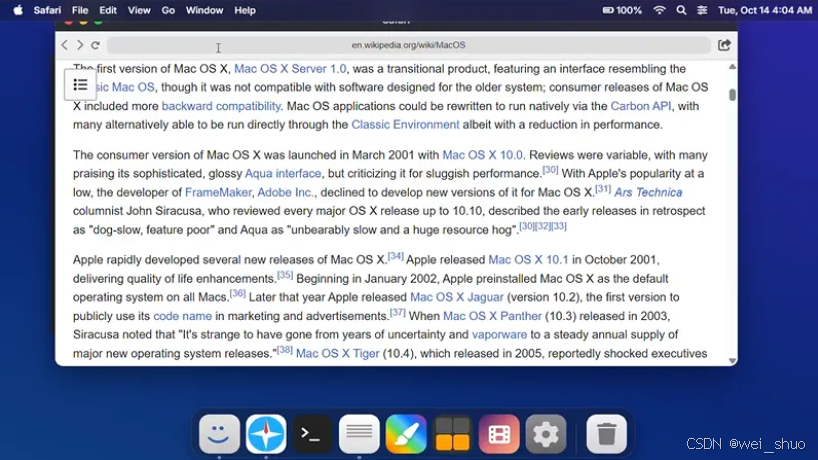Follow the Mac OS X Jaguar link

click(x=456, y=297)
